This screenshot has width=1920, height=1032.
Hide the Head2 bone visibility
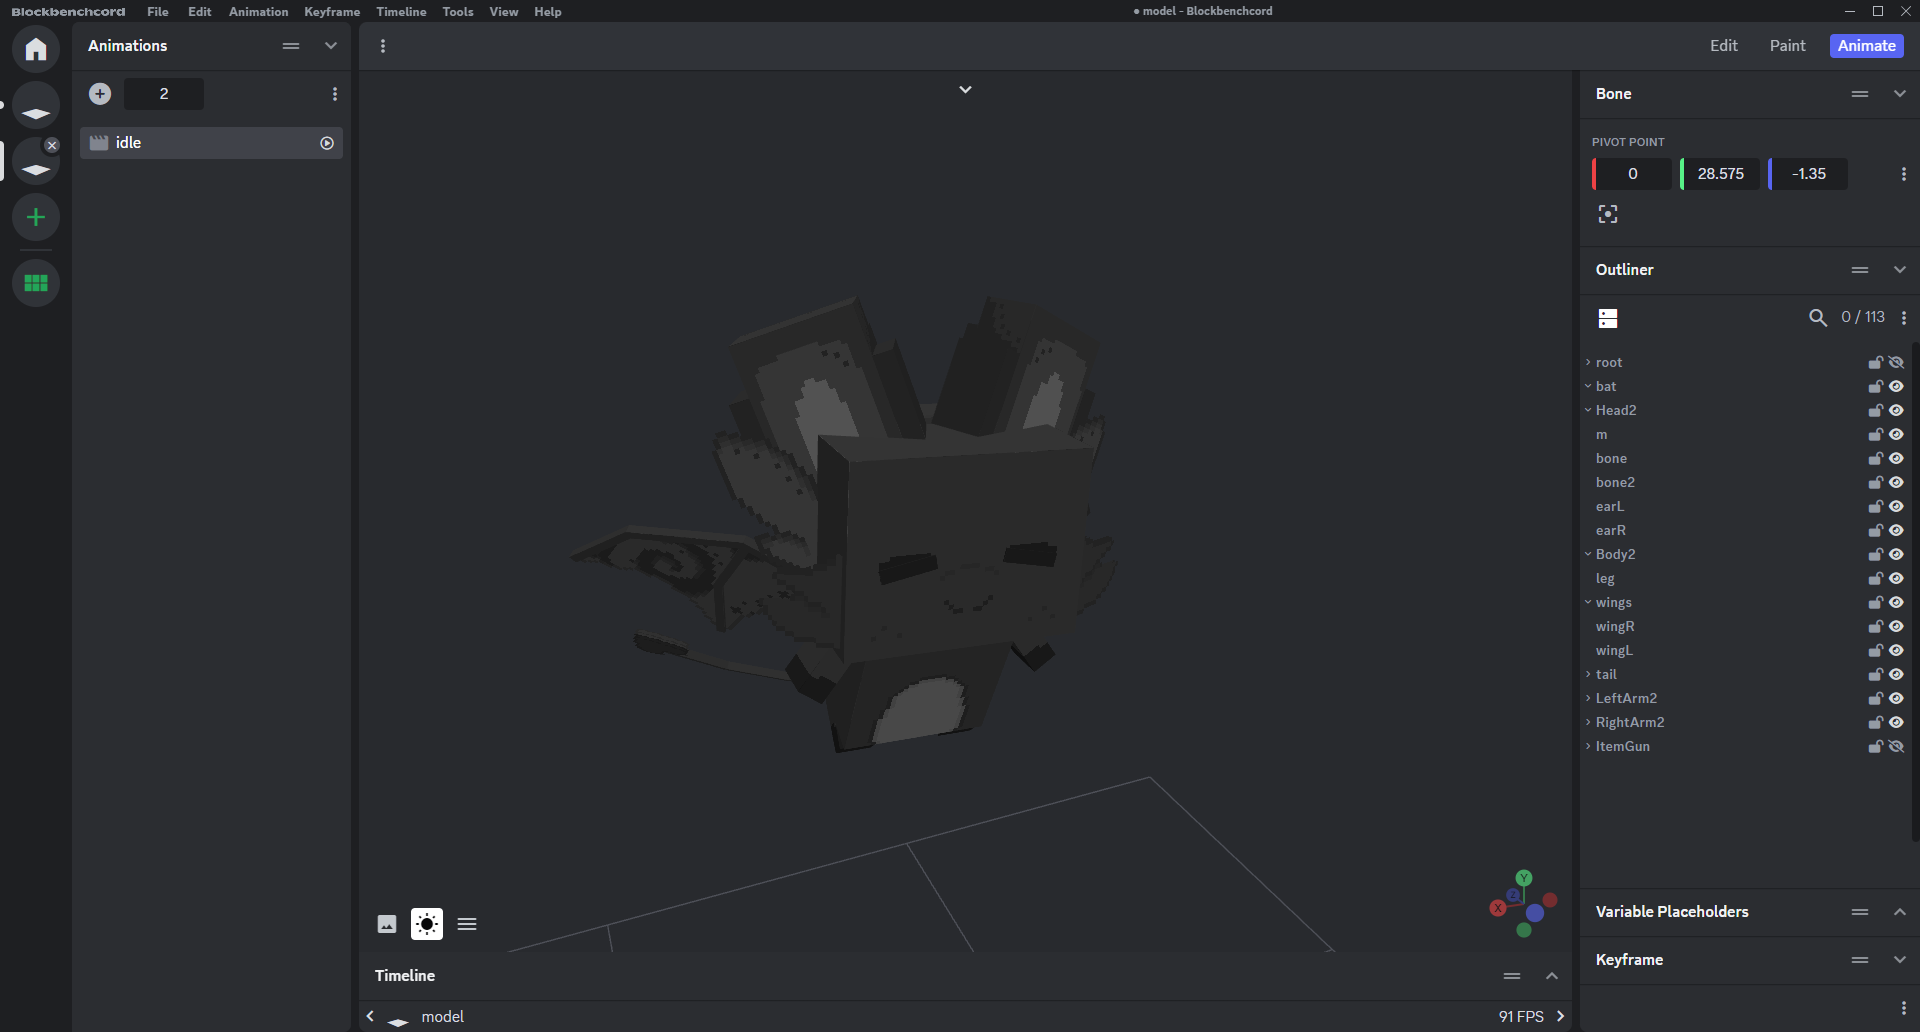1896,410
